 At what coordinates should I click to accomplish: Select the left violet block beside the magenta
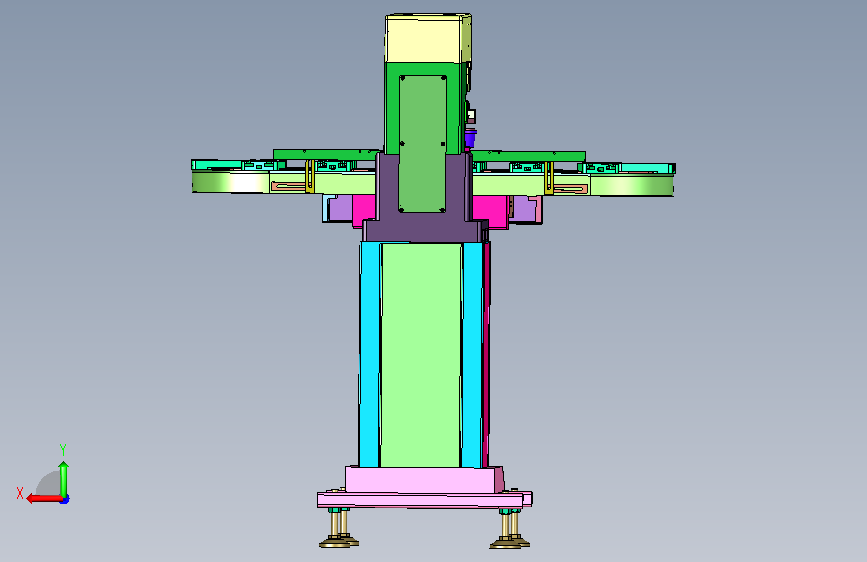tap(340, 208)
